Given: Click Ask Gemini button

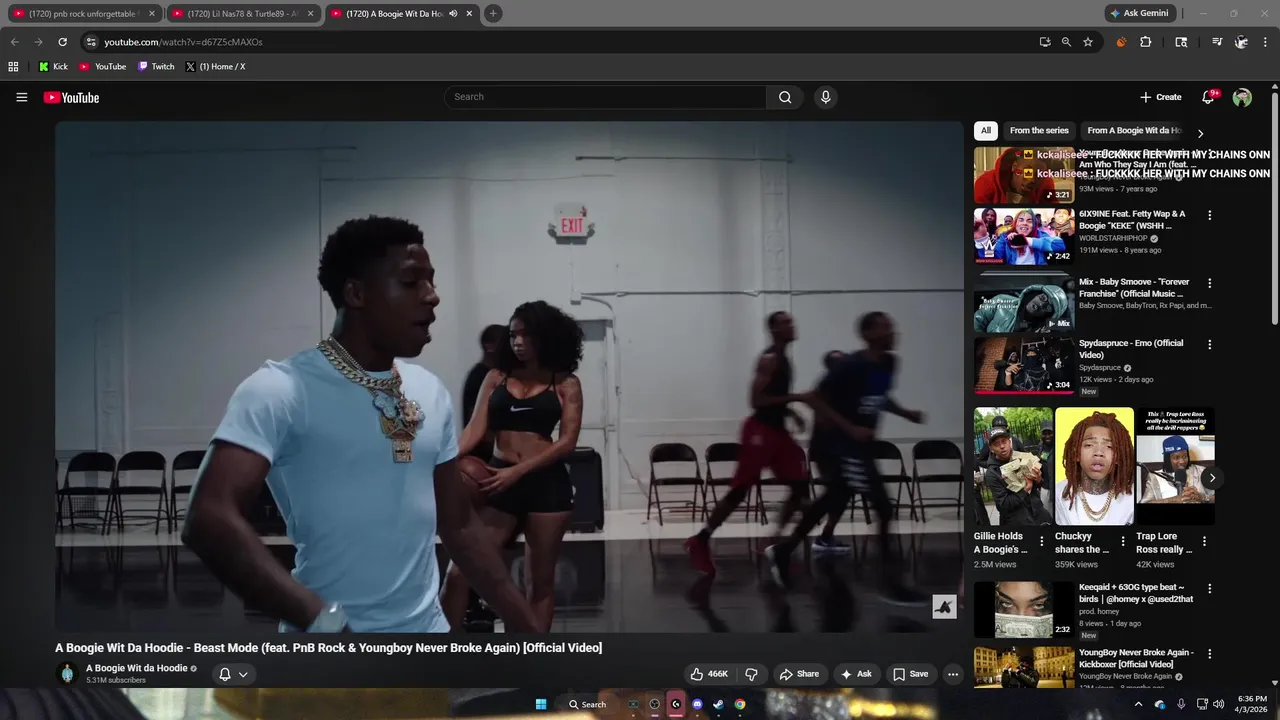Looking at the screenshot, I should [1139, 13].
